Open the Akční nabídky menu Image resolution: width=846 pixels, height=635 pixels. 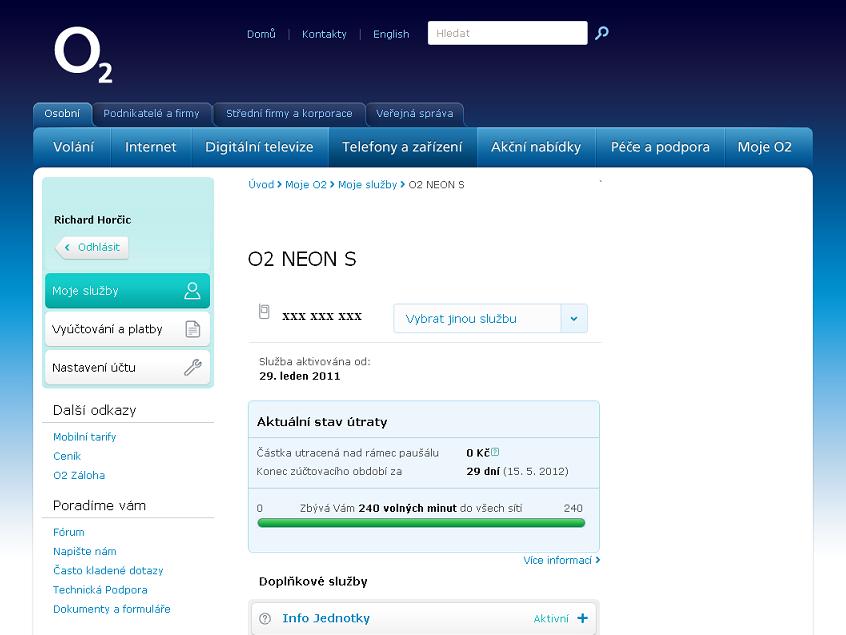pos(536,147)
